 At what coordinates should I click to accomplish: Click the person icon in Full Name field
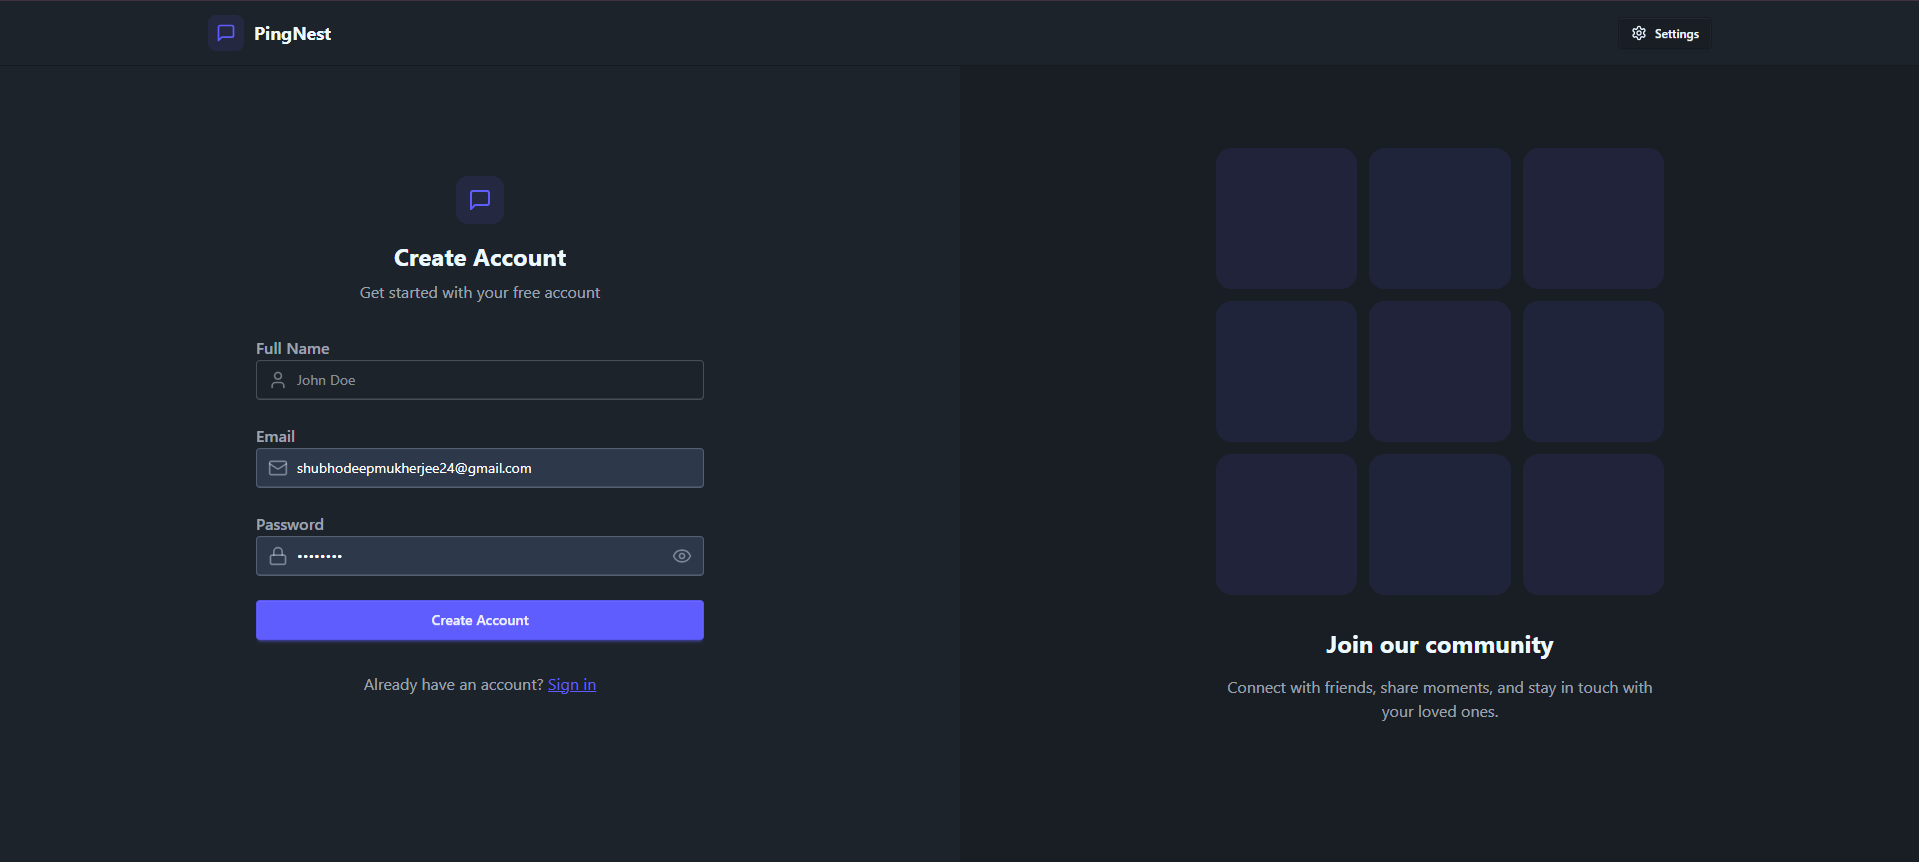coord(278,380)
